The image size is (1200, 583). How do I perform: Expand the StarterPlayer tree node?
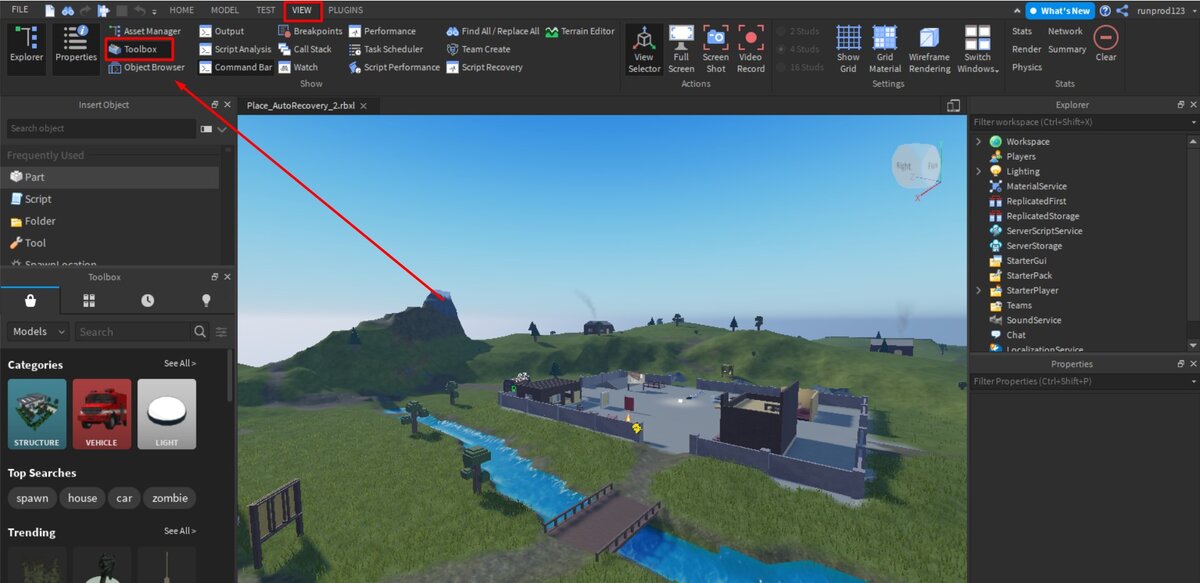coord(978,290)
